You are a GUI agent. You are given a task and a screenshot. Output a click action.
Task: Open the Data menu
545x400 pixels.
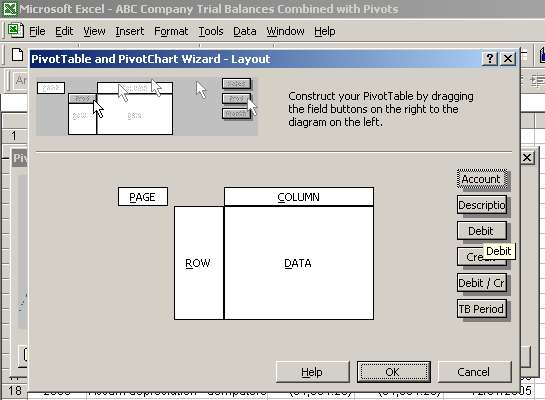[x=245, y=31]
